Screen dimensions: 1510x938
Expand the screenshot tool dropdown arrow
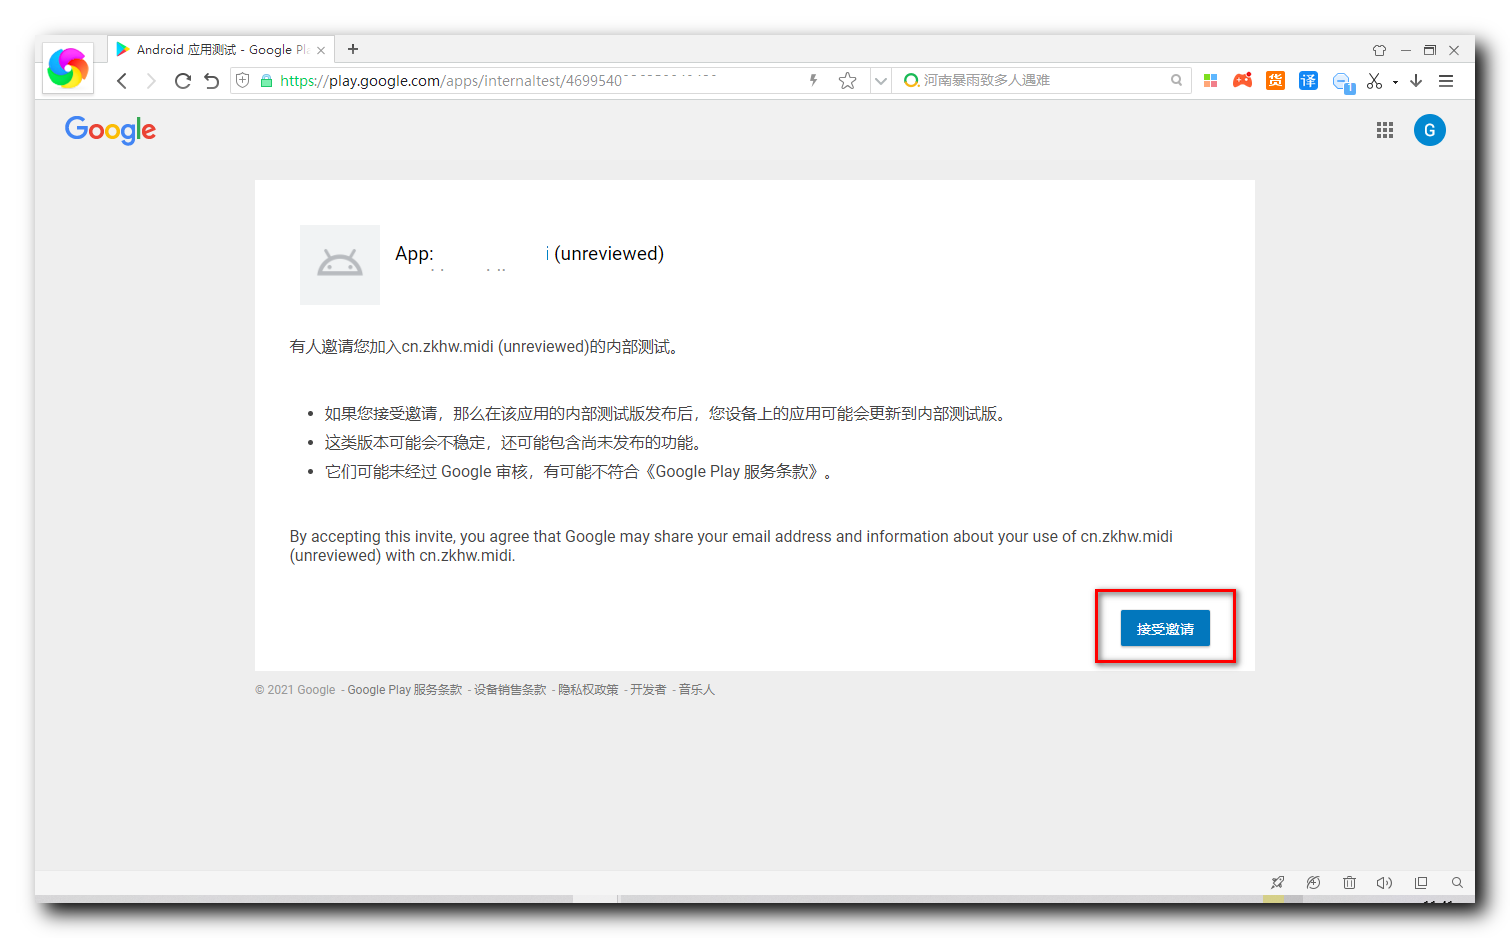click(1395, 82)
